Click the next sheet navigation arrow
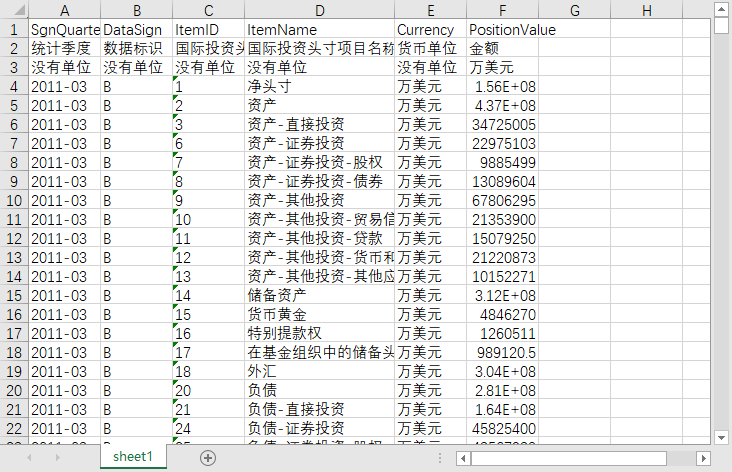Image resolution: width=732 pixels, height=472 pixels. [x=57, y=458]
